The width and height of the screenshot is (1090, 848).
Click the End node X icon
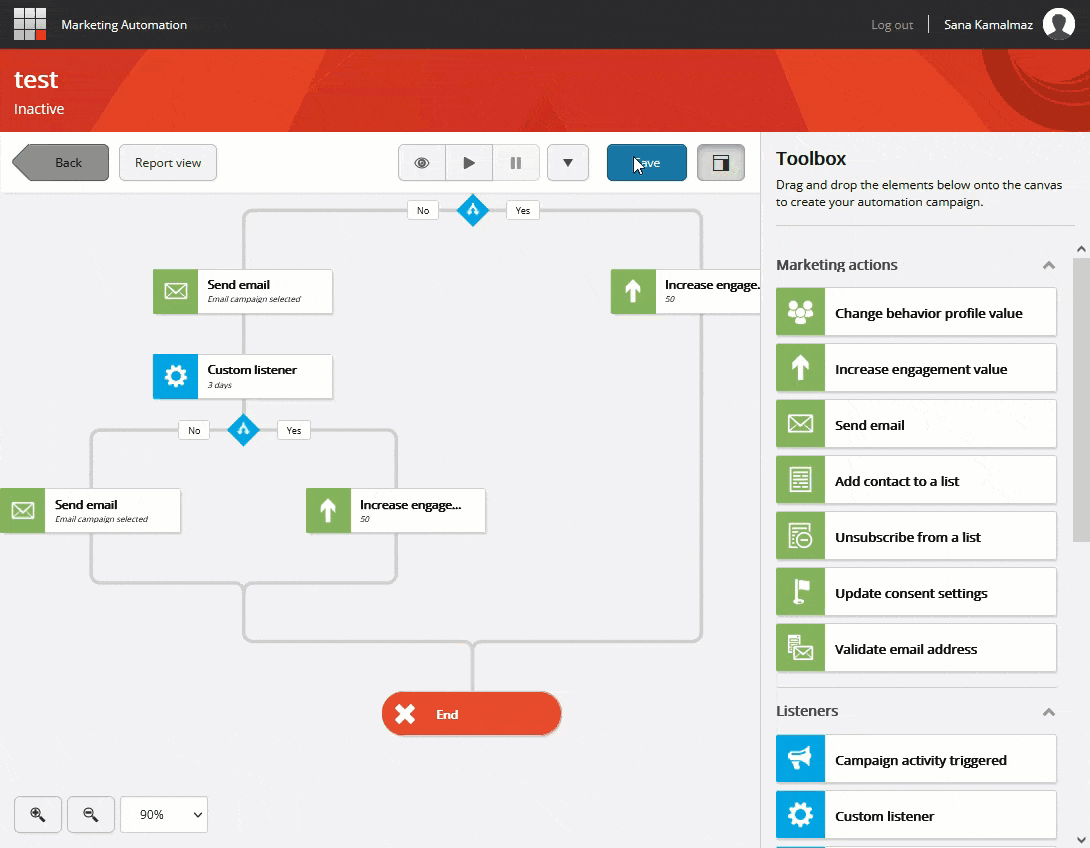405,714
